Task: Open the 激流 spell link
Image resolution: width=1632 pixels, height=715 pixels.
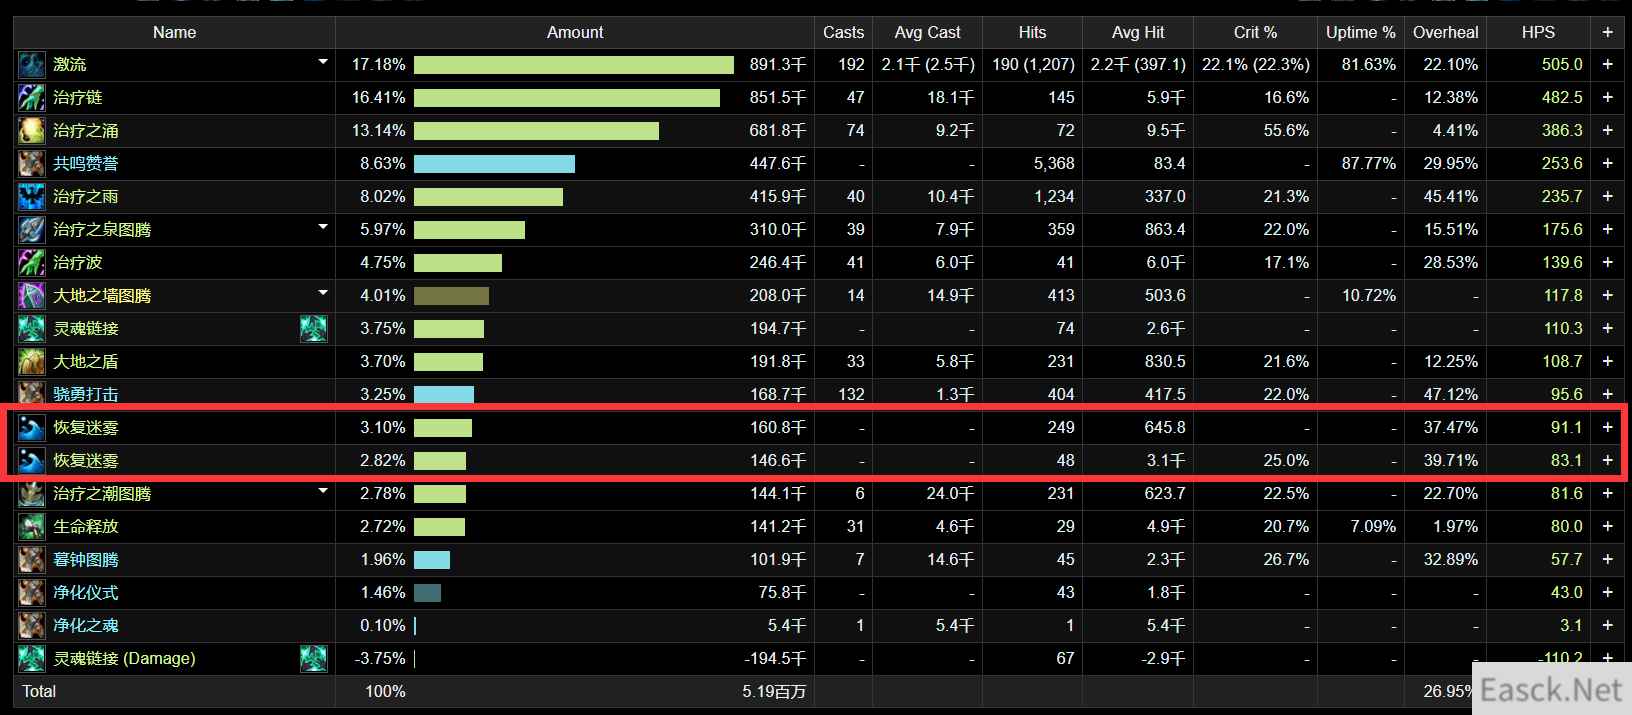Action: [70, 65]
